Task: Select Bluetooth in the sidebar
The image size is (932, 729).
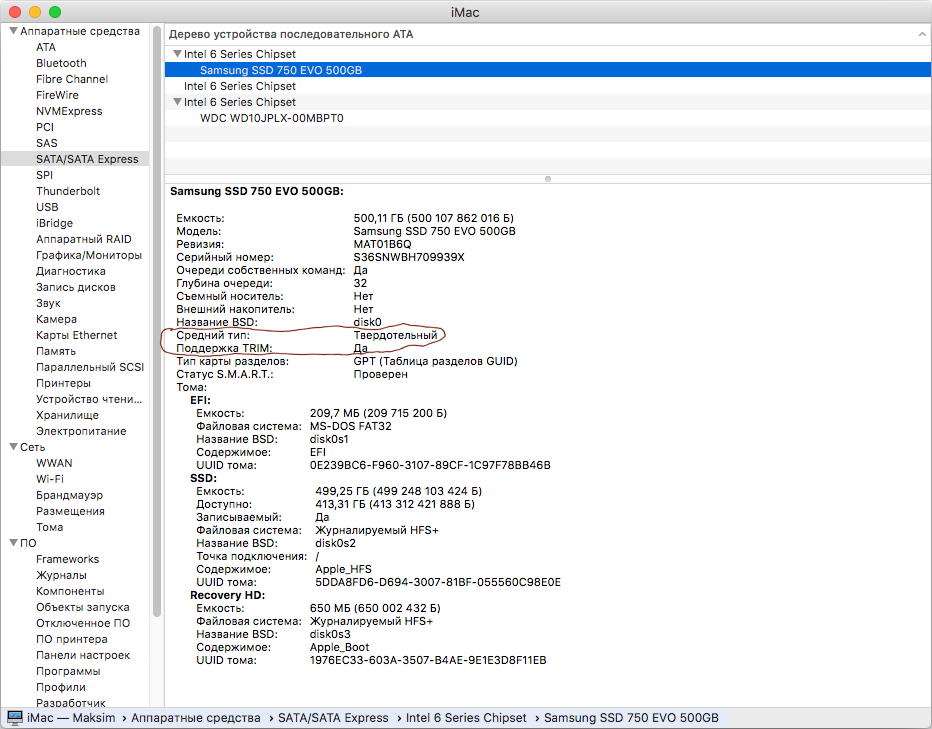Action: (x=61, y=63)
